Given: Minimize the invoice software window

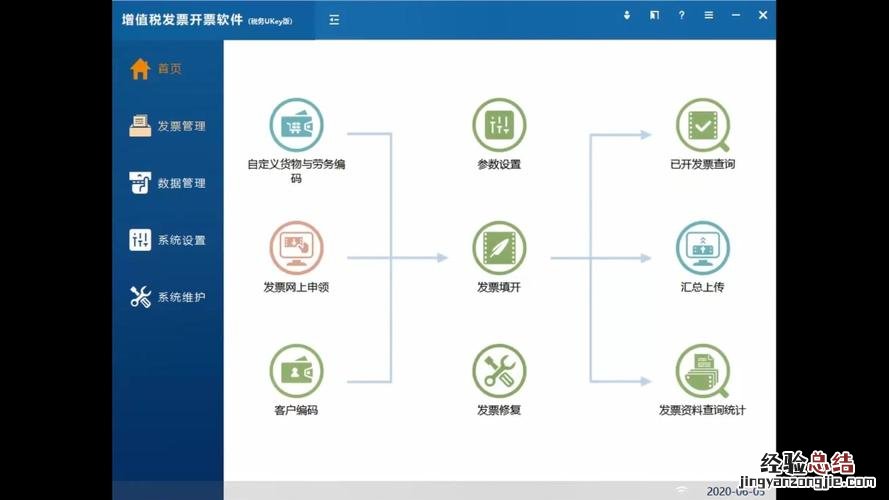Looking at the screenshot, I should (x=736, y=15).
